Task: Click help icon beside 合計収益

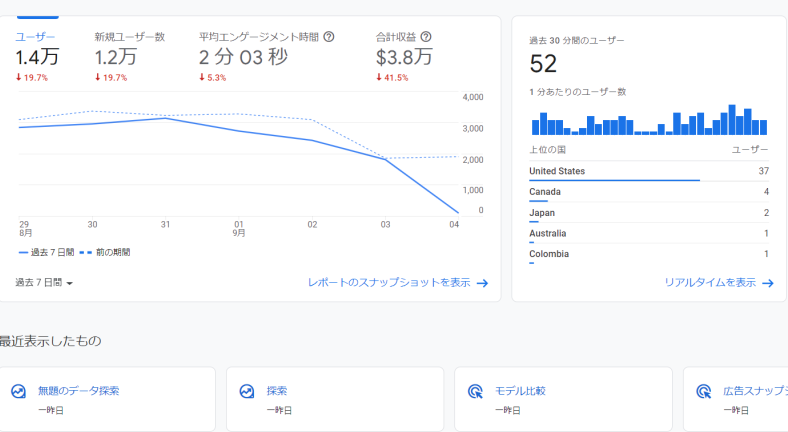Action: pyautogui.click(x=426, y=37)
